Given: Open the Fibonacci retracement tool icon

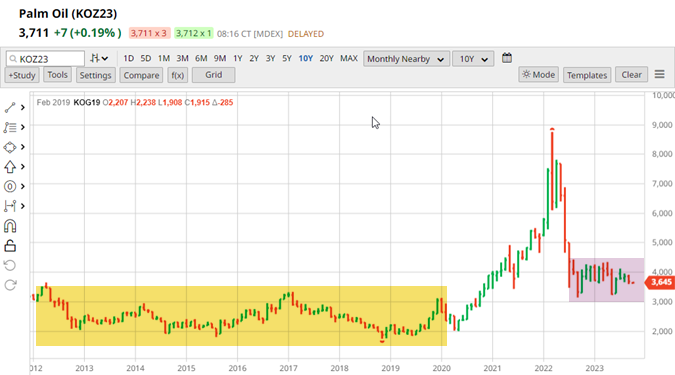Looking at the screenshot, I should click(x=10, y=127).
